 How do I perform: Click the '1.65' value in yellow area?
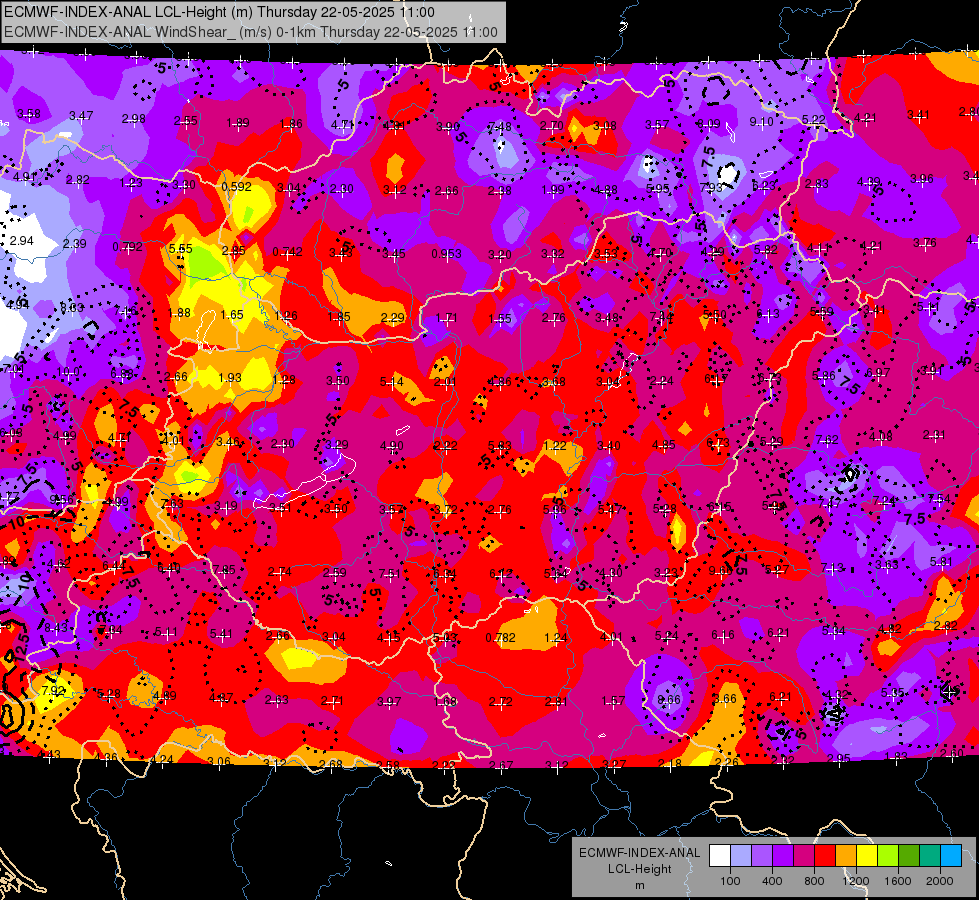click(x=232, y=315)
